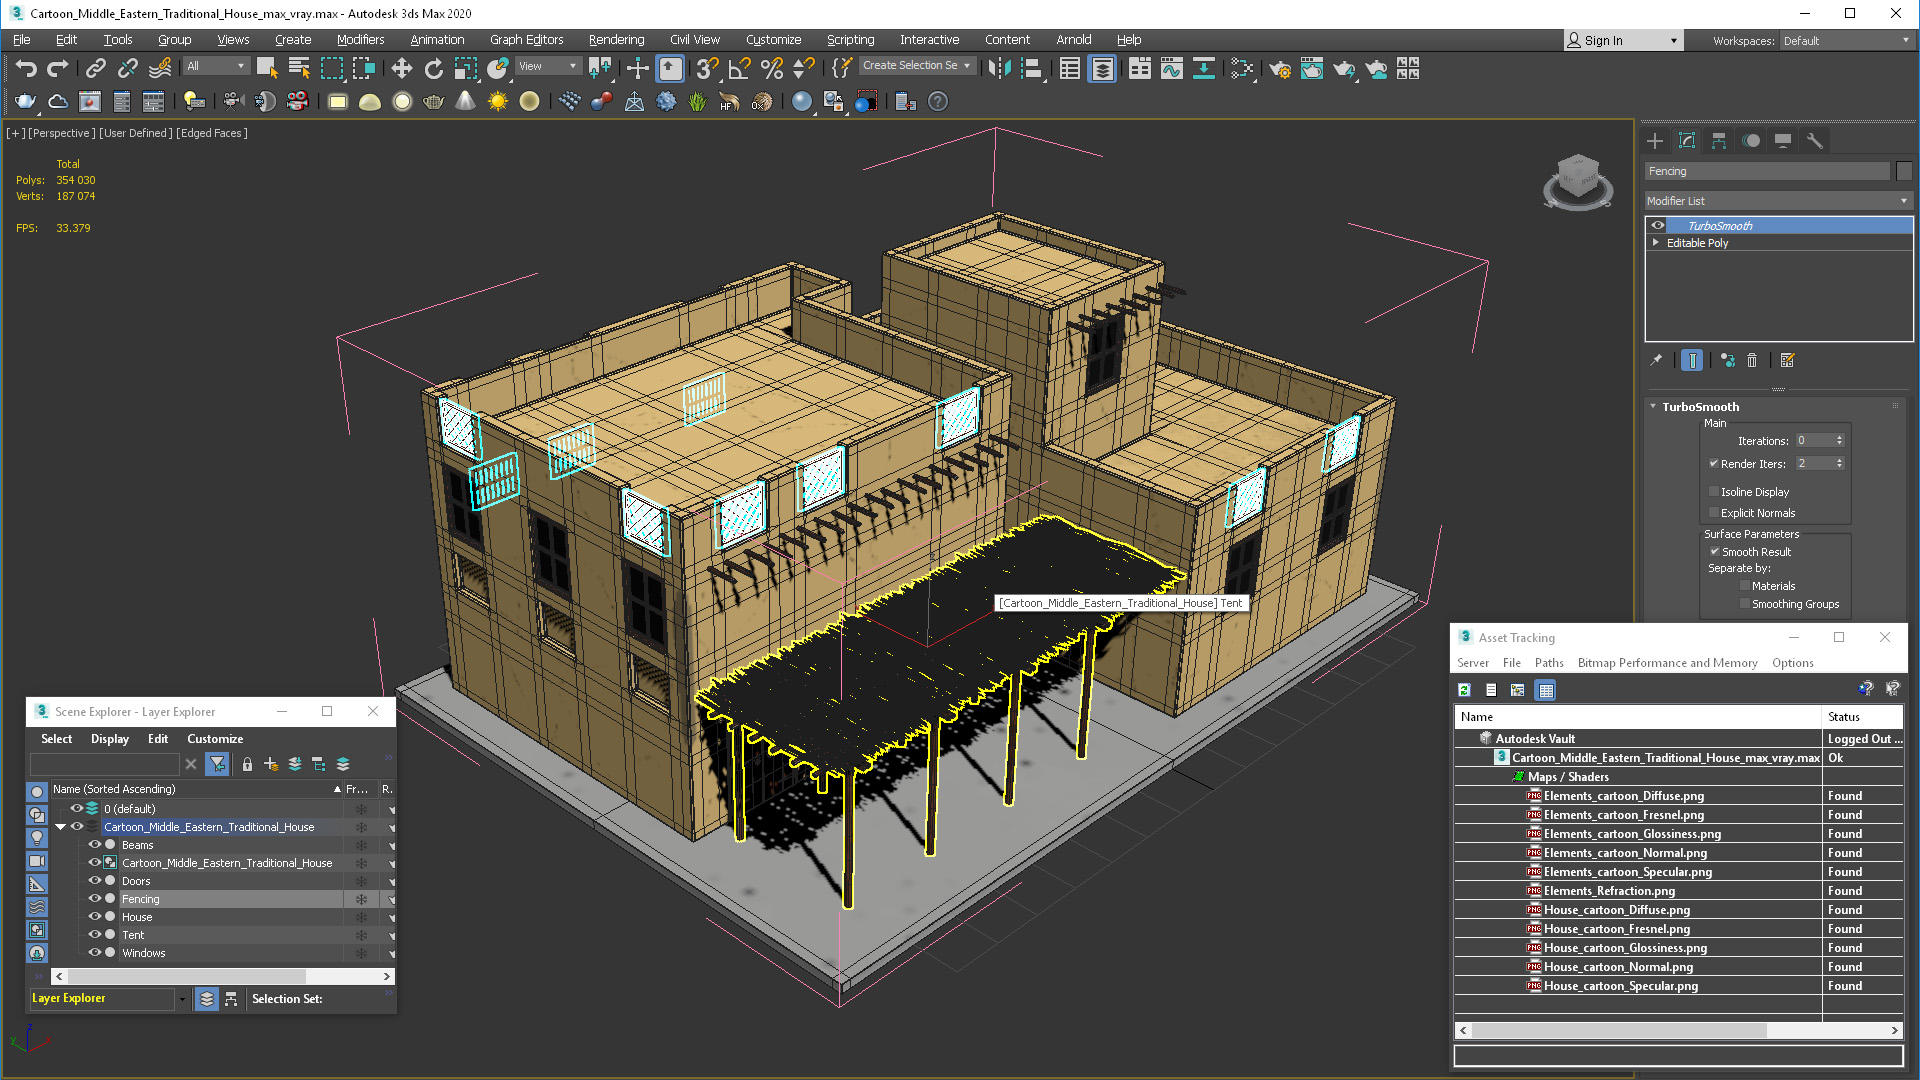This screenshot has height=1080, width=1920.
Task: Open the Scripting menu
Action: [x=850, y=40]
